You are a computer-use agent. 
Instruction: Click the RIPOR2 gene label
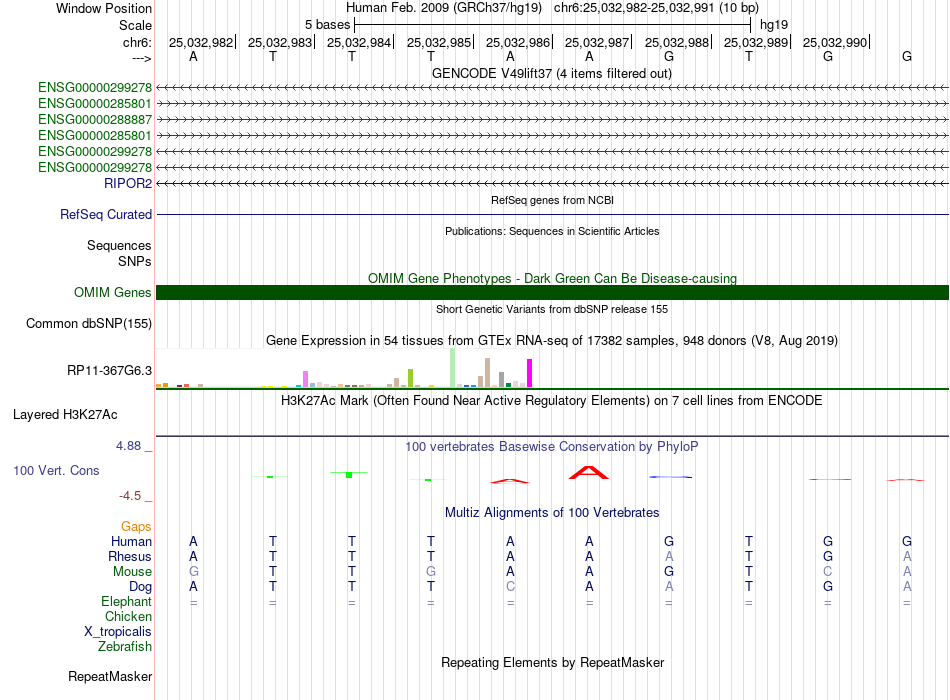point(128,183)
